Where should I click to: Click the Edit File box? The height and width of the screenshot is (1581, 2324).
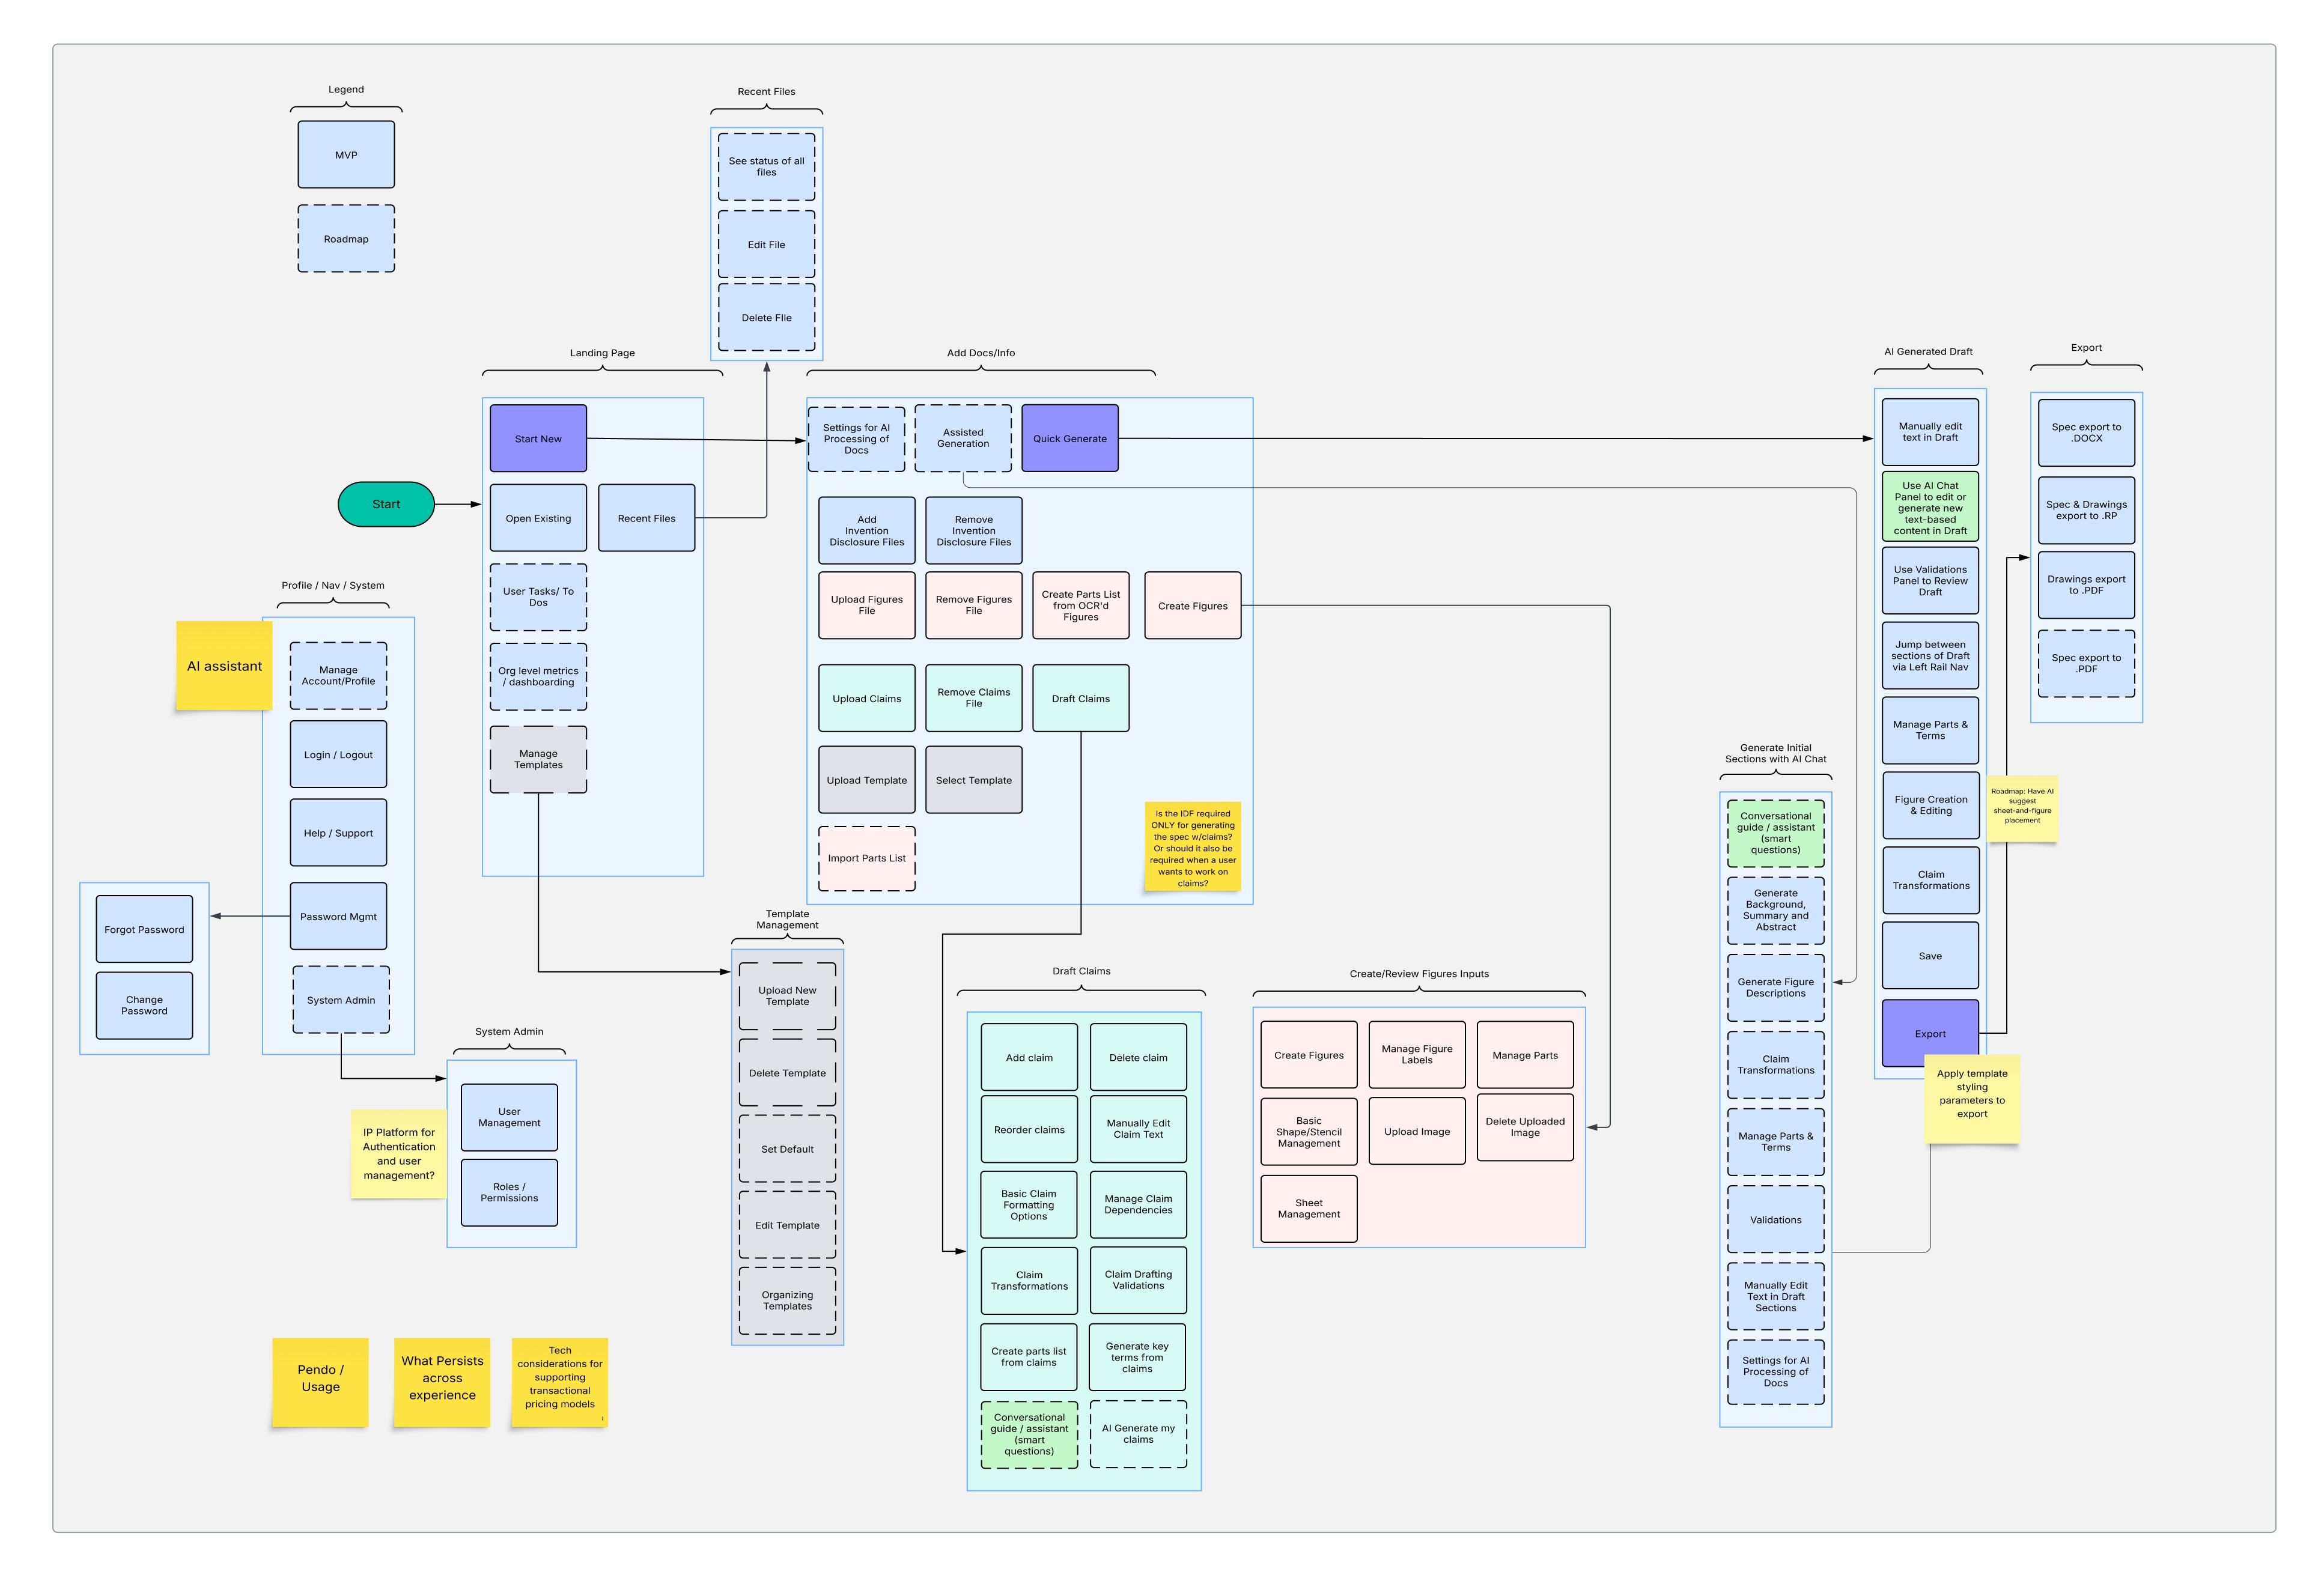pyautogui.click(x=766, y=244)
